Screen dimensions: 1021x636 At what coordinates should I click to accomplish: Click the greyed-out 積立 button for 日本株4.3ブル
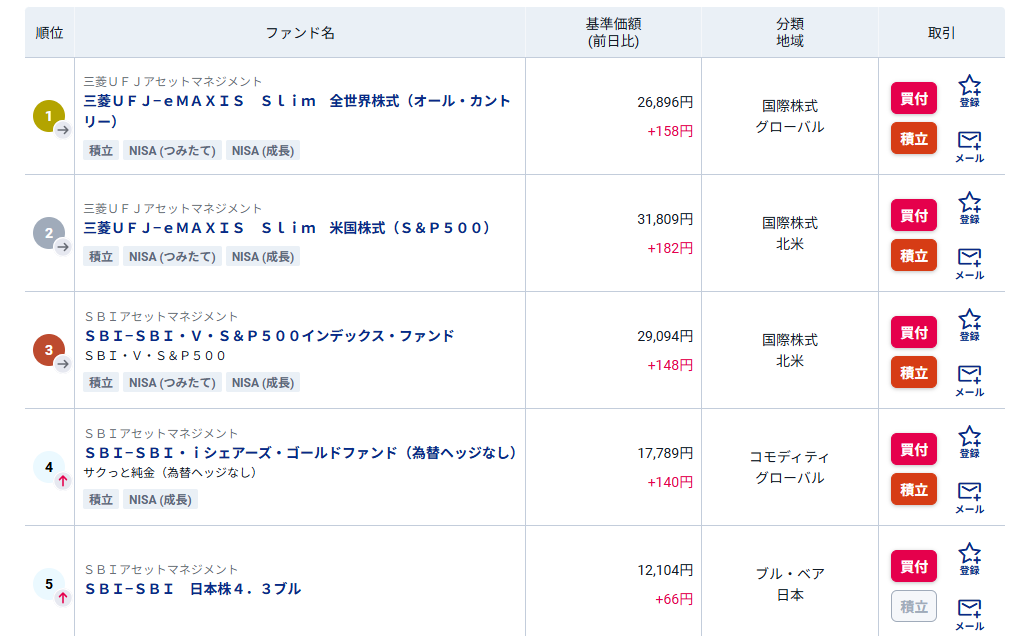914,607
